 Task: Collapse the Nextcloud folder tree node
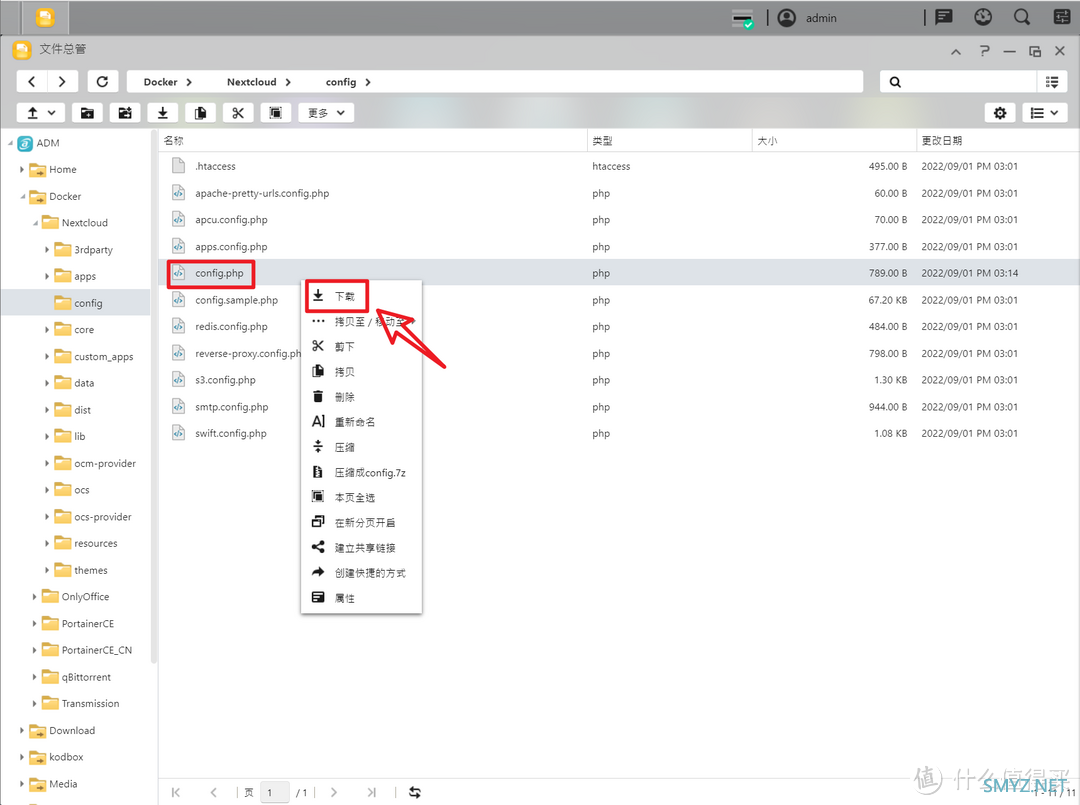(x=34, y=222)
